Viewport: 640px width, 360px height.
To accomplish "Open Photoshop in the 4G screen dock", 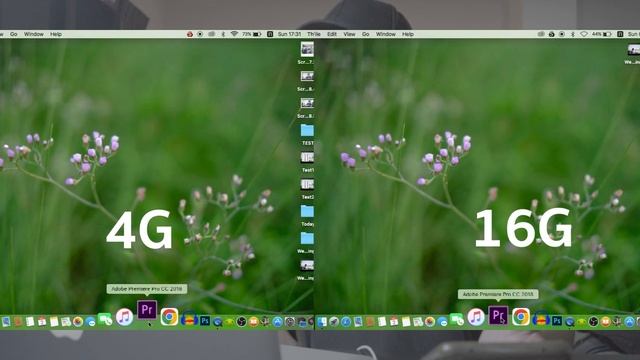I will click(205, 321).
